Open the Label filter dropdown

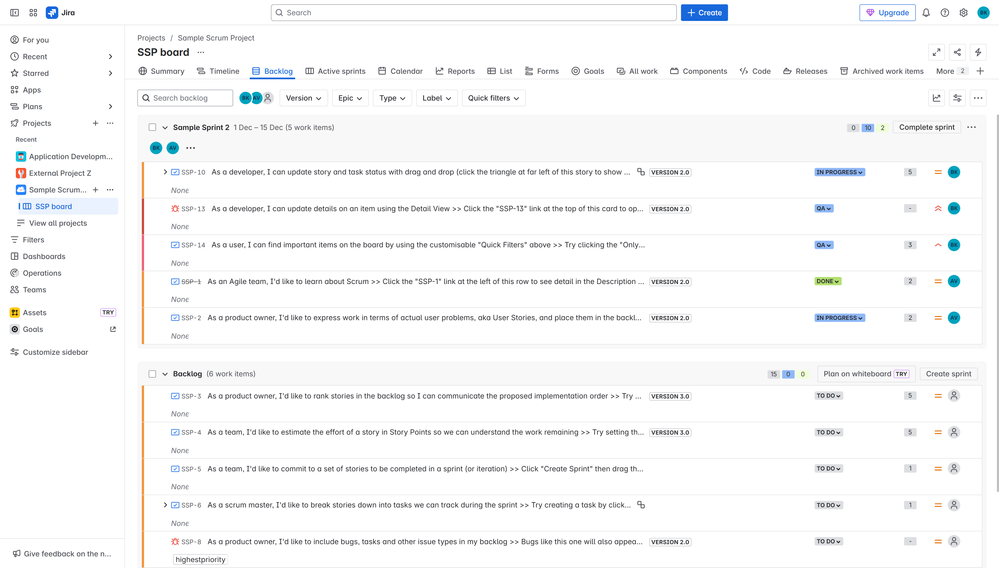click(x=436, y=98)
